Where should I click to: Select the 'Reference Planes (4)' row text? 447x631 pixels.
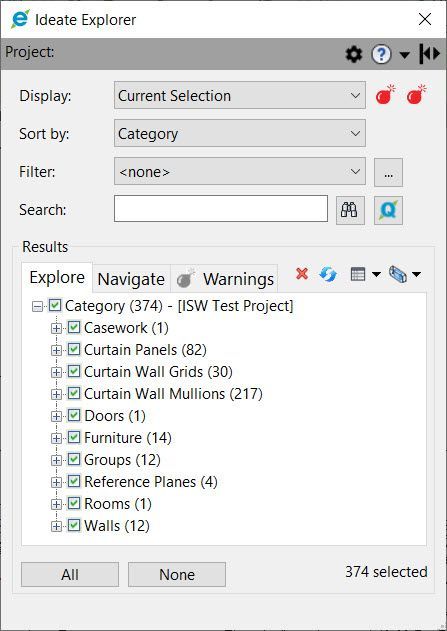pyautogui.click(x=151, y=482)
